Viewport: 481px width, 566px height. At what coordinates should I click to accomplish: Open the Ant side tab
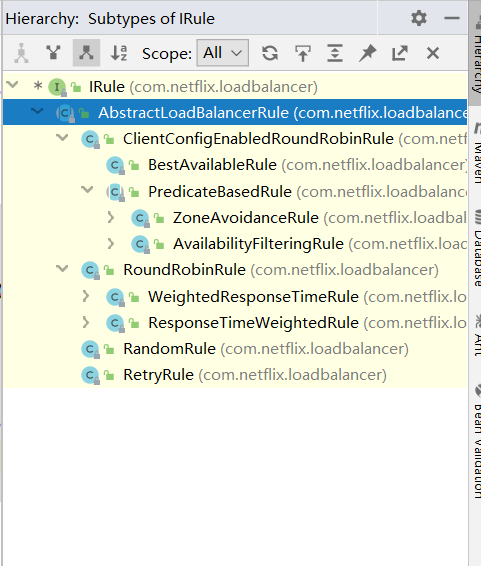click(477, 336)
